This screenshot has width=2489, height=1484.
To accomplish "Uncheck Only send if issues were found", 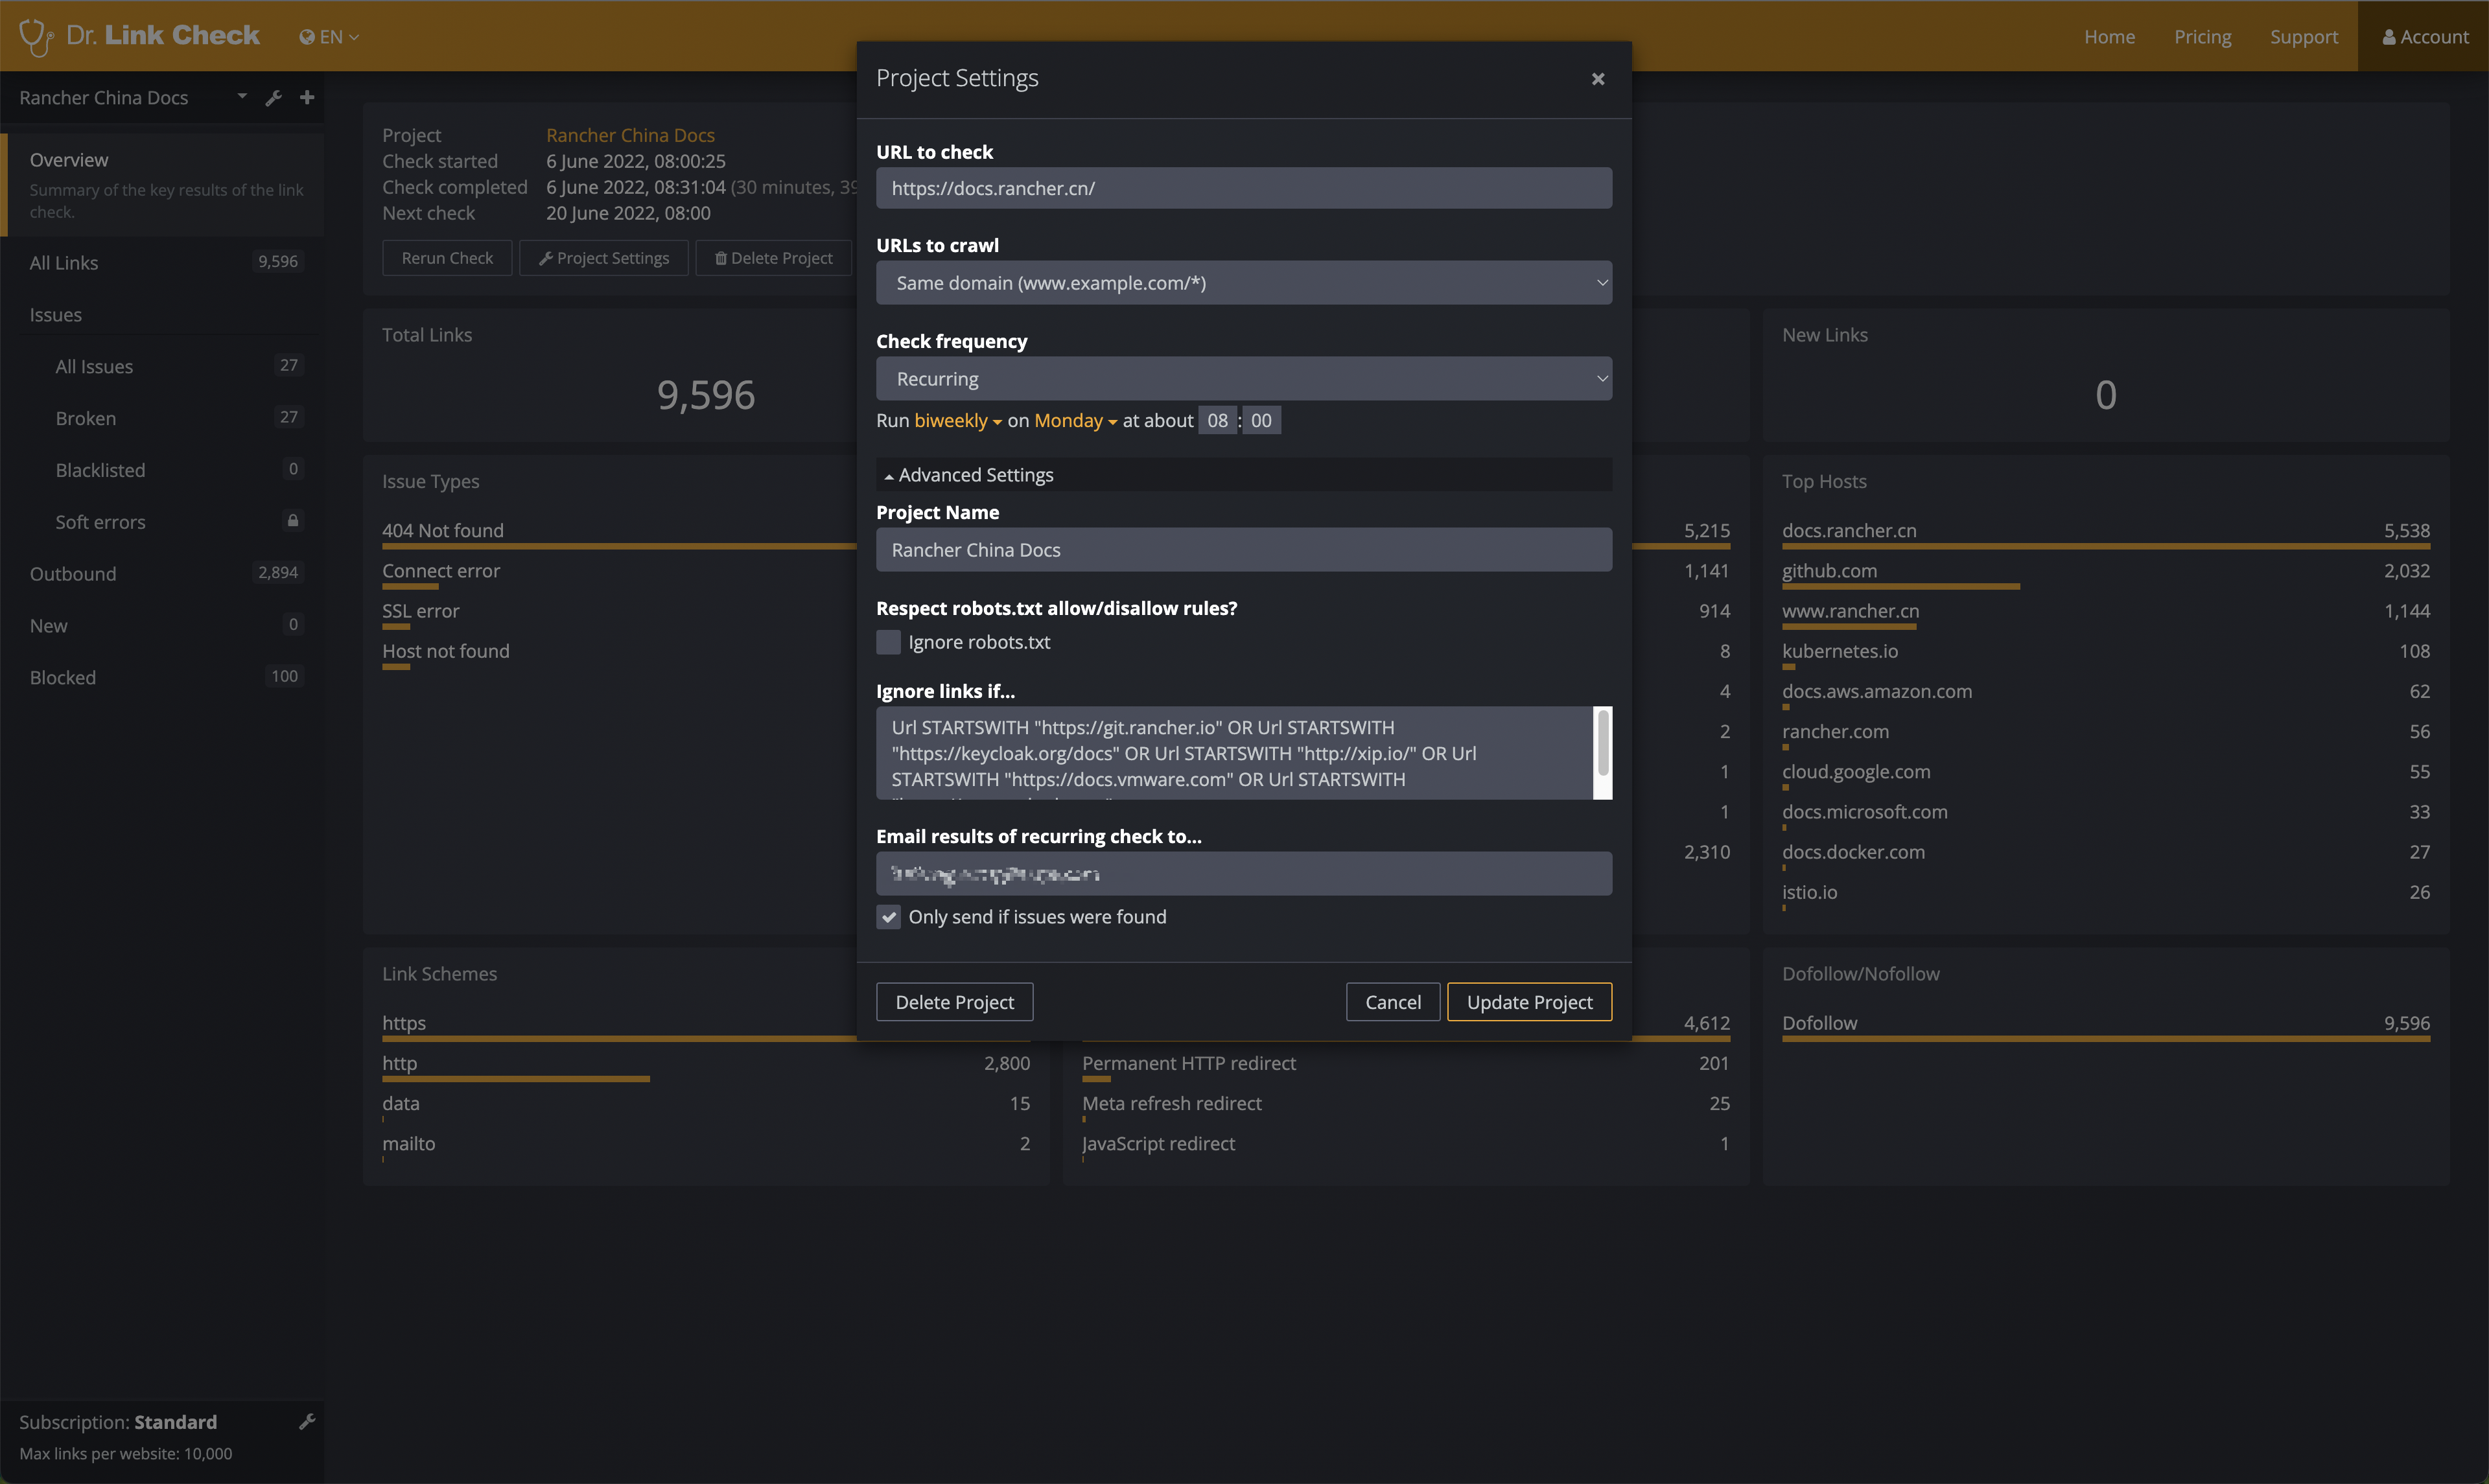I will [888, 917].
